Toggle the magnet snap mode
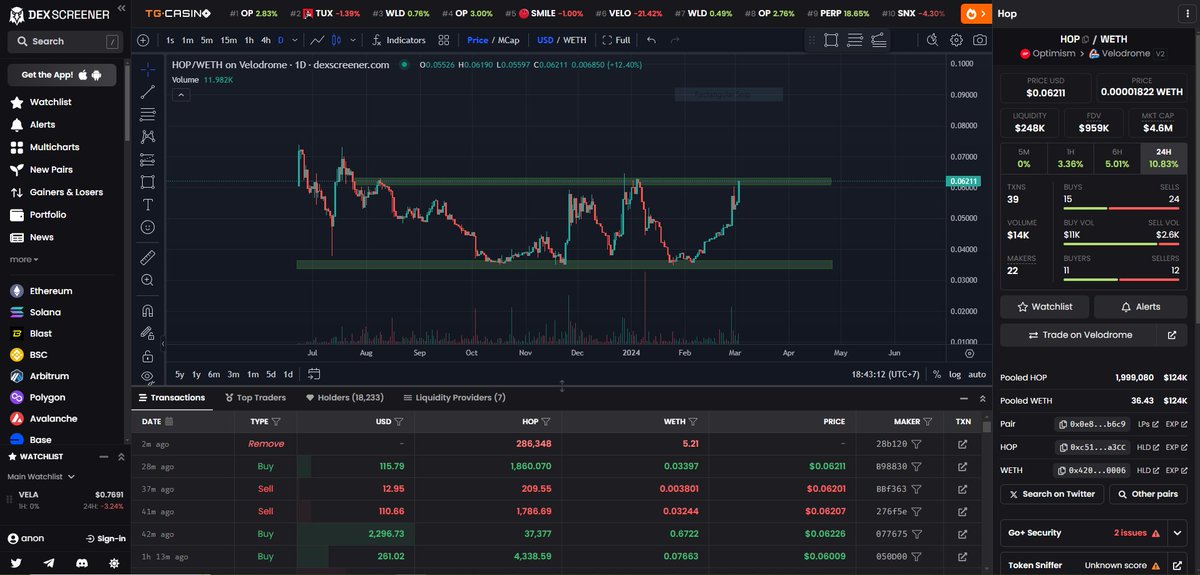 [148, 310]
